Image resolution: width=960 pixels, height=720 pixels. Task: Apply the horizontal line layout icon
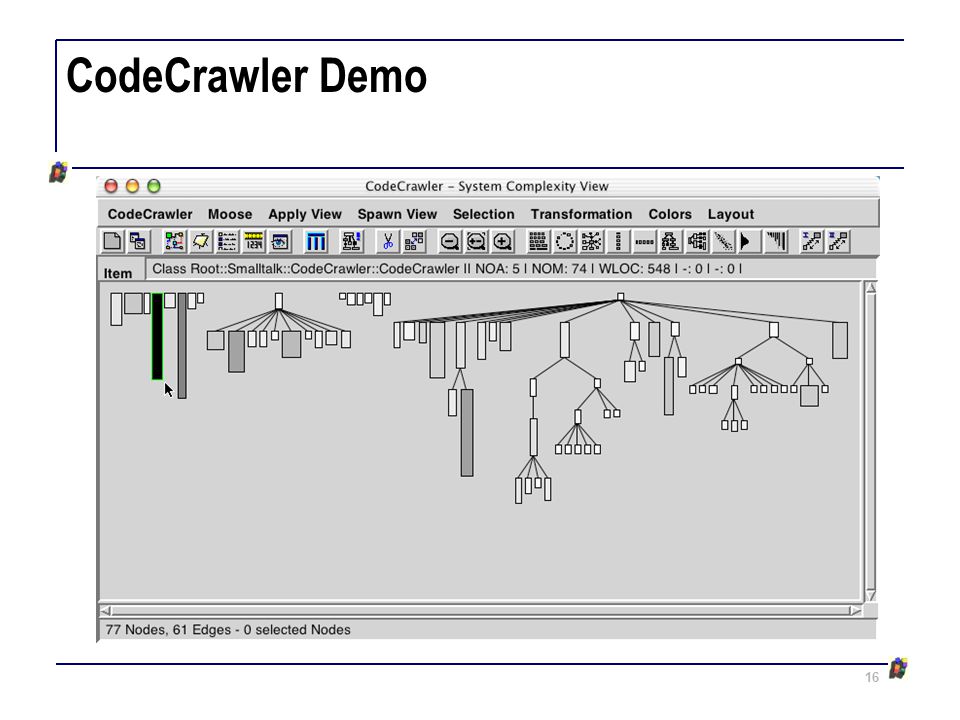click(x=644, y=241)
